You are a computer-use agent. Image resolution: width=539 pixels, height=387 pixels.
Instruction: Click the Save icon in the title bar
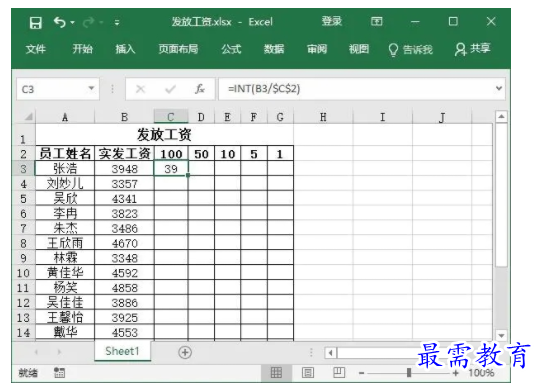(x=35, y=23)
